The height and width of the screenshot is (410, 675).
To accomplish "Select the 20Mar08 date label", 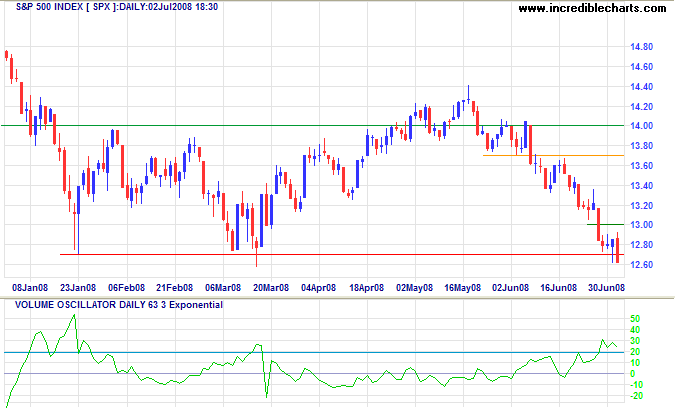I will point(271,288).
